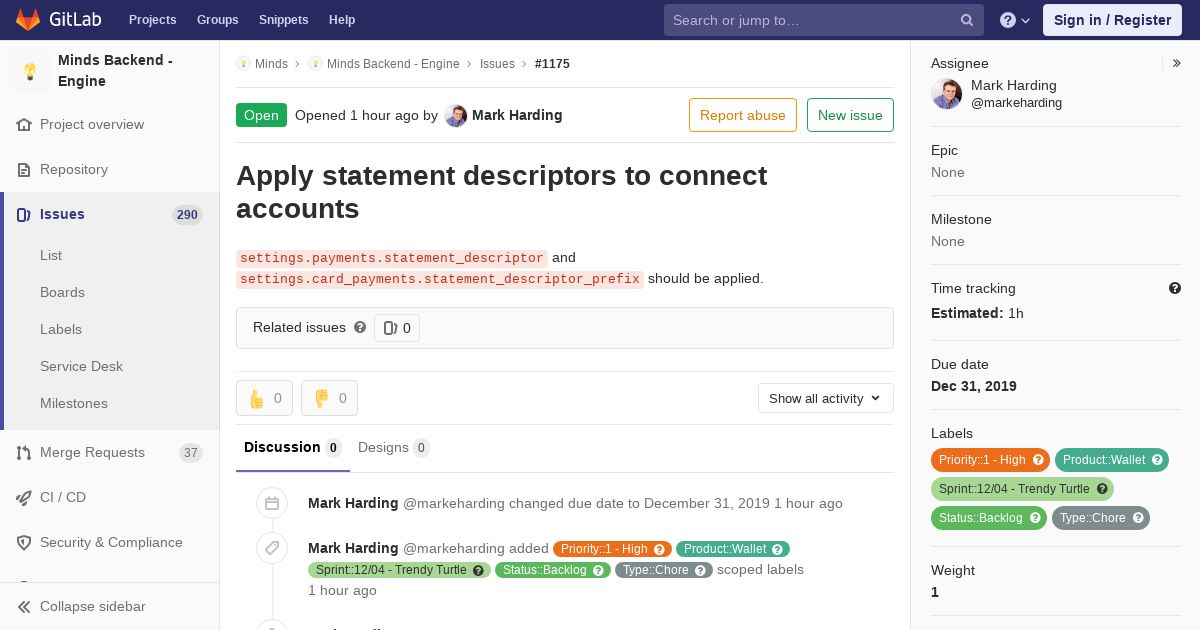This screenshot has height=630, width=1200.
Task: Click the Issues count badge 290
Action: click(187, 215)
